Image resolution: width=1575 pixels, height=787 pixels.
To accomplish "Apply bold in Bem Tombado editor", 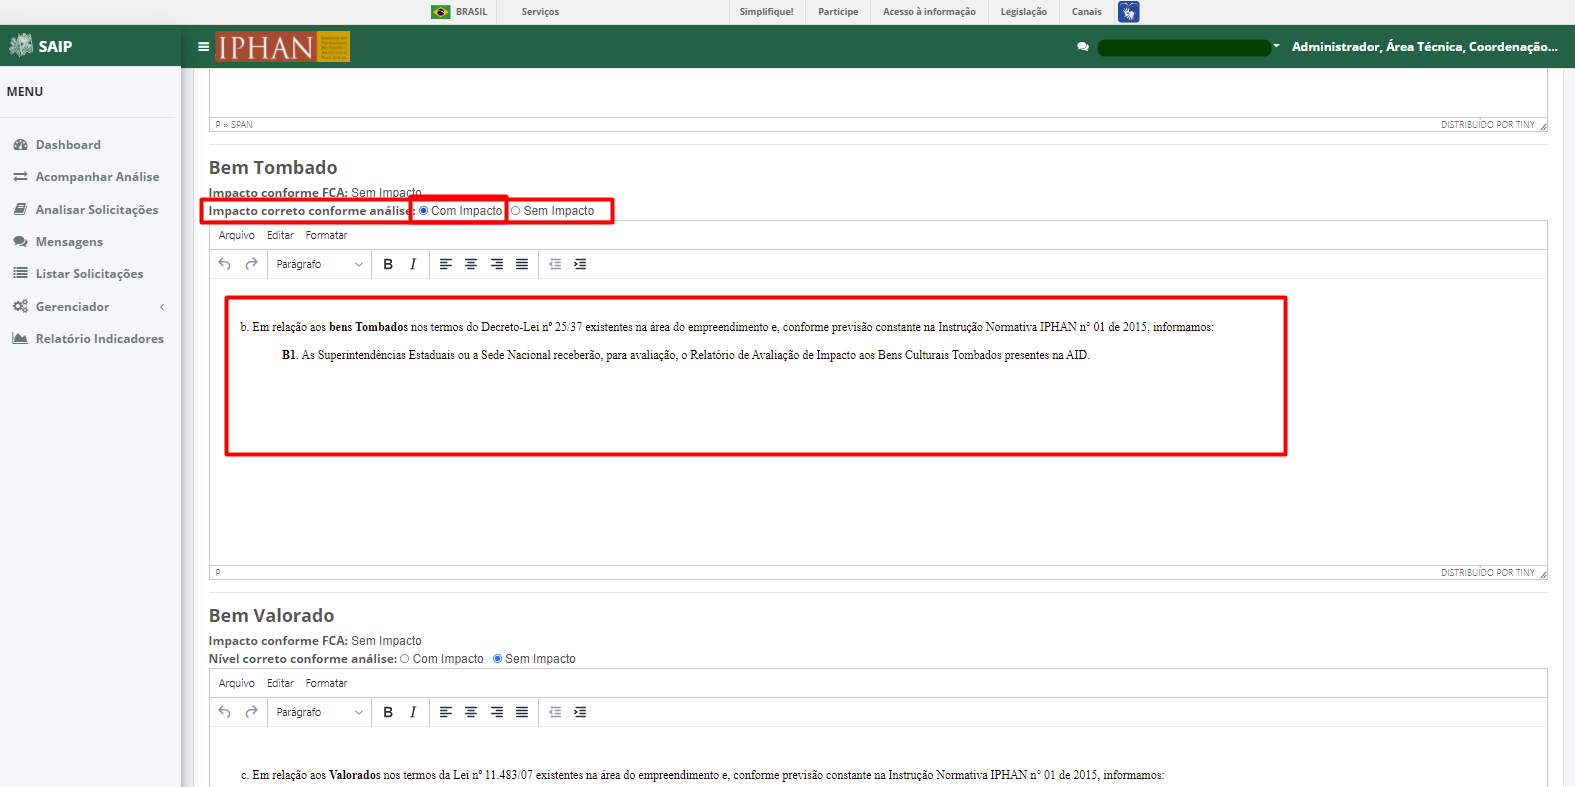I will click(x=388, y=264).
